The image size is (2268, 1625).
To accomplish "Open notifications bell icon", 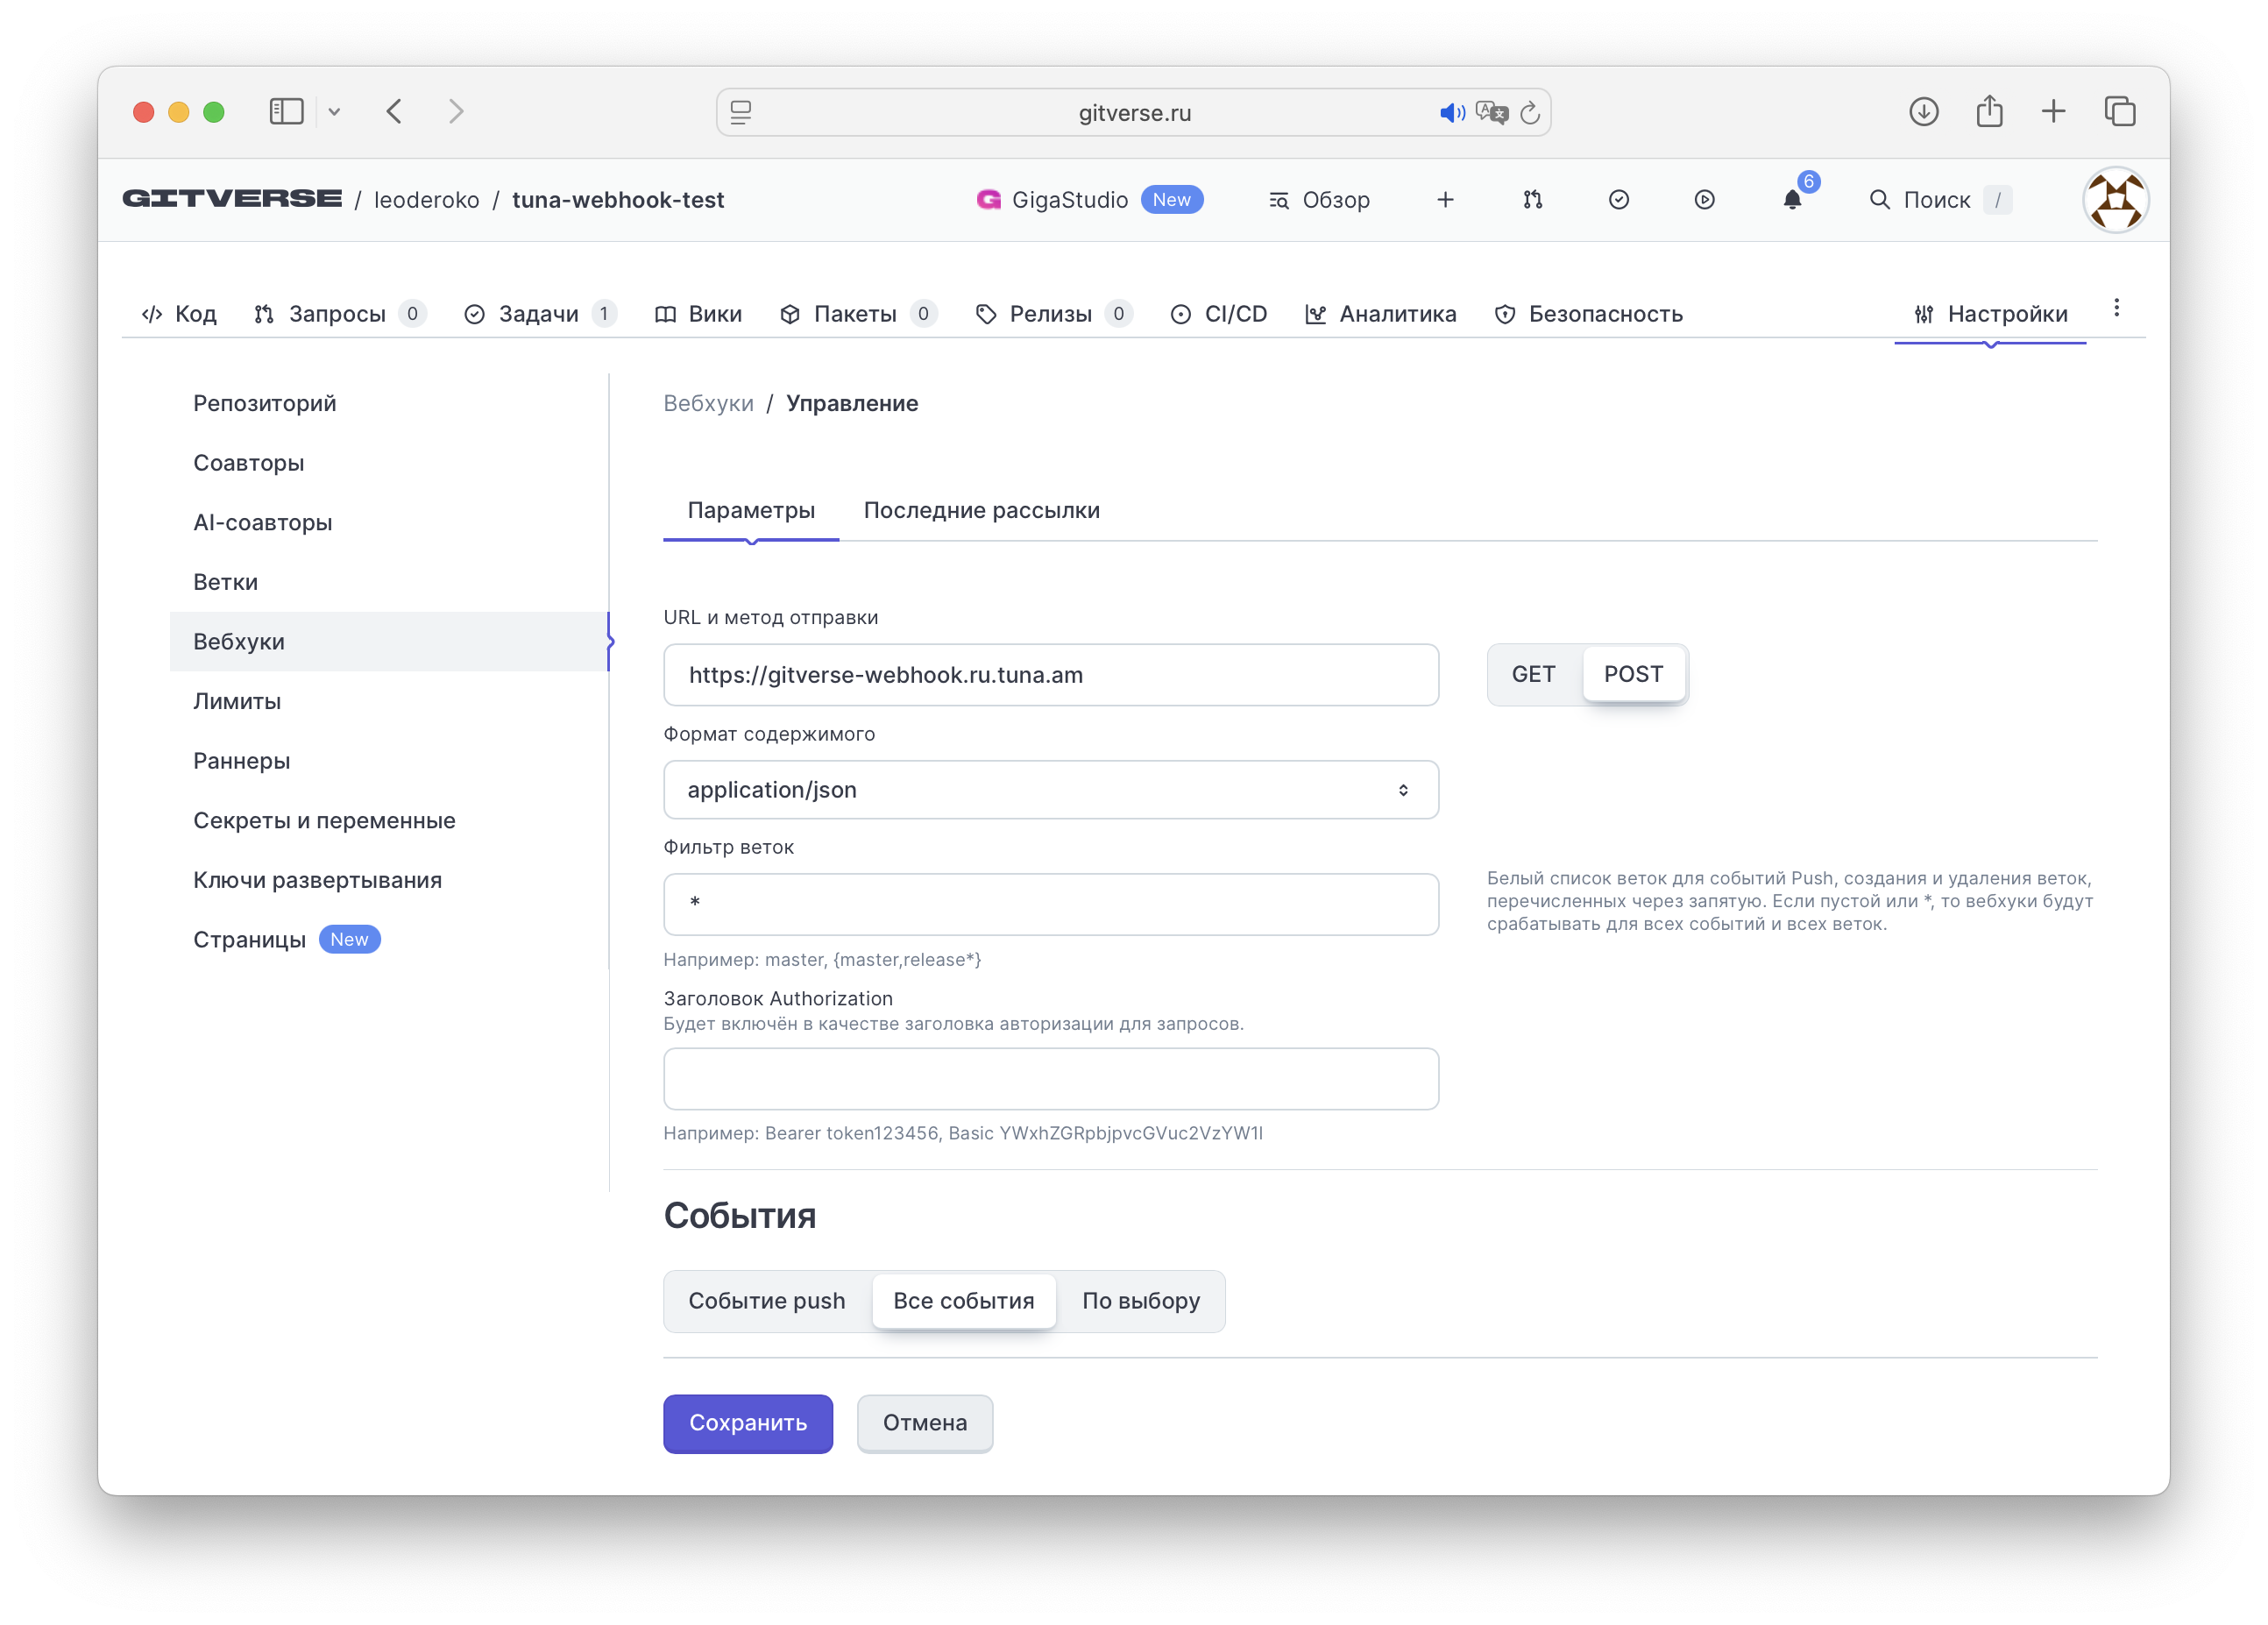I will click(x=1792, y=200).
